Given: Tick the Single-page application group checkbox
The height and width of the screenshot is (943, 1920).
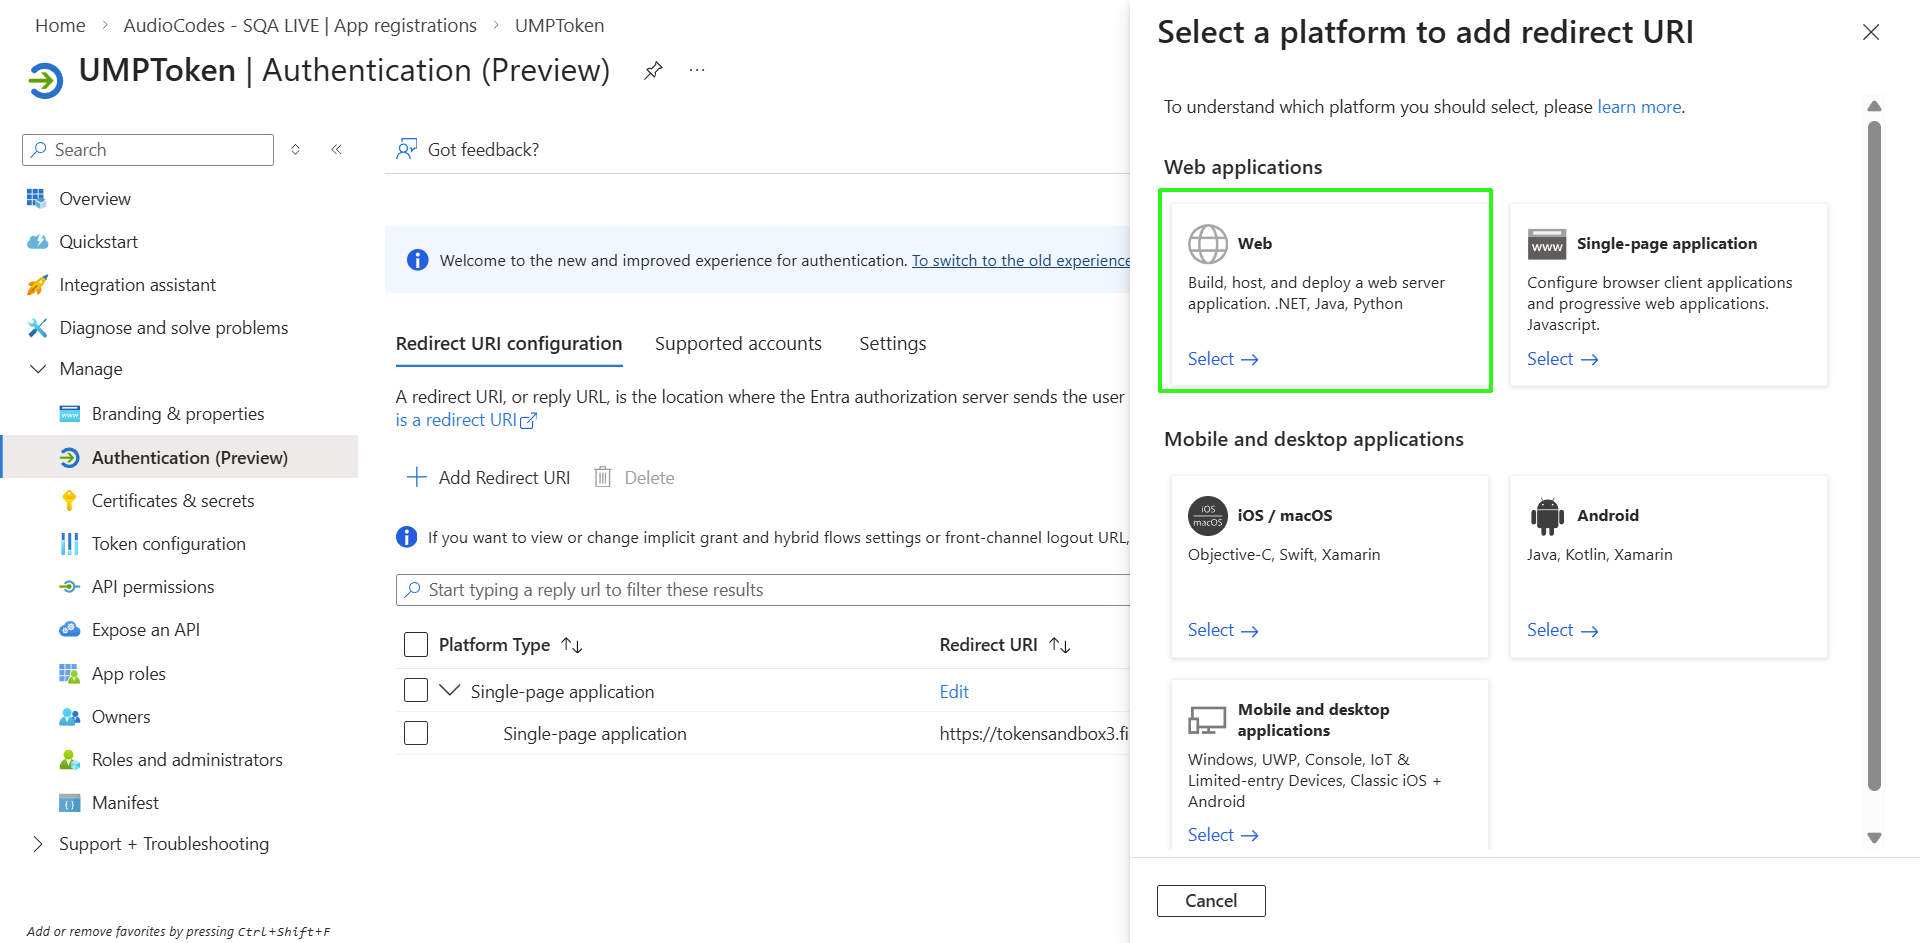Looking at the screenshot, I should click(416, 691).
